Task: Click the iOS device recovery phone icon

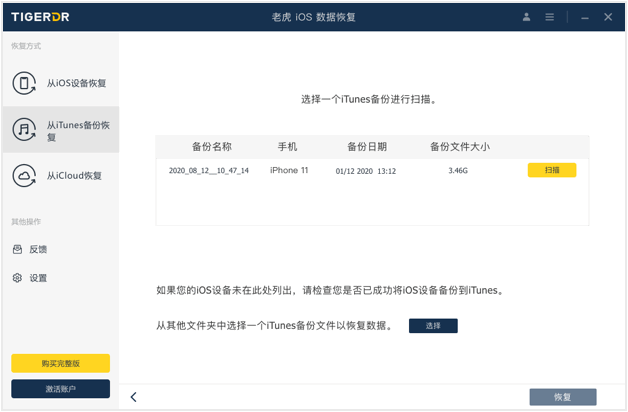Action: [x=25, y=83]
